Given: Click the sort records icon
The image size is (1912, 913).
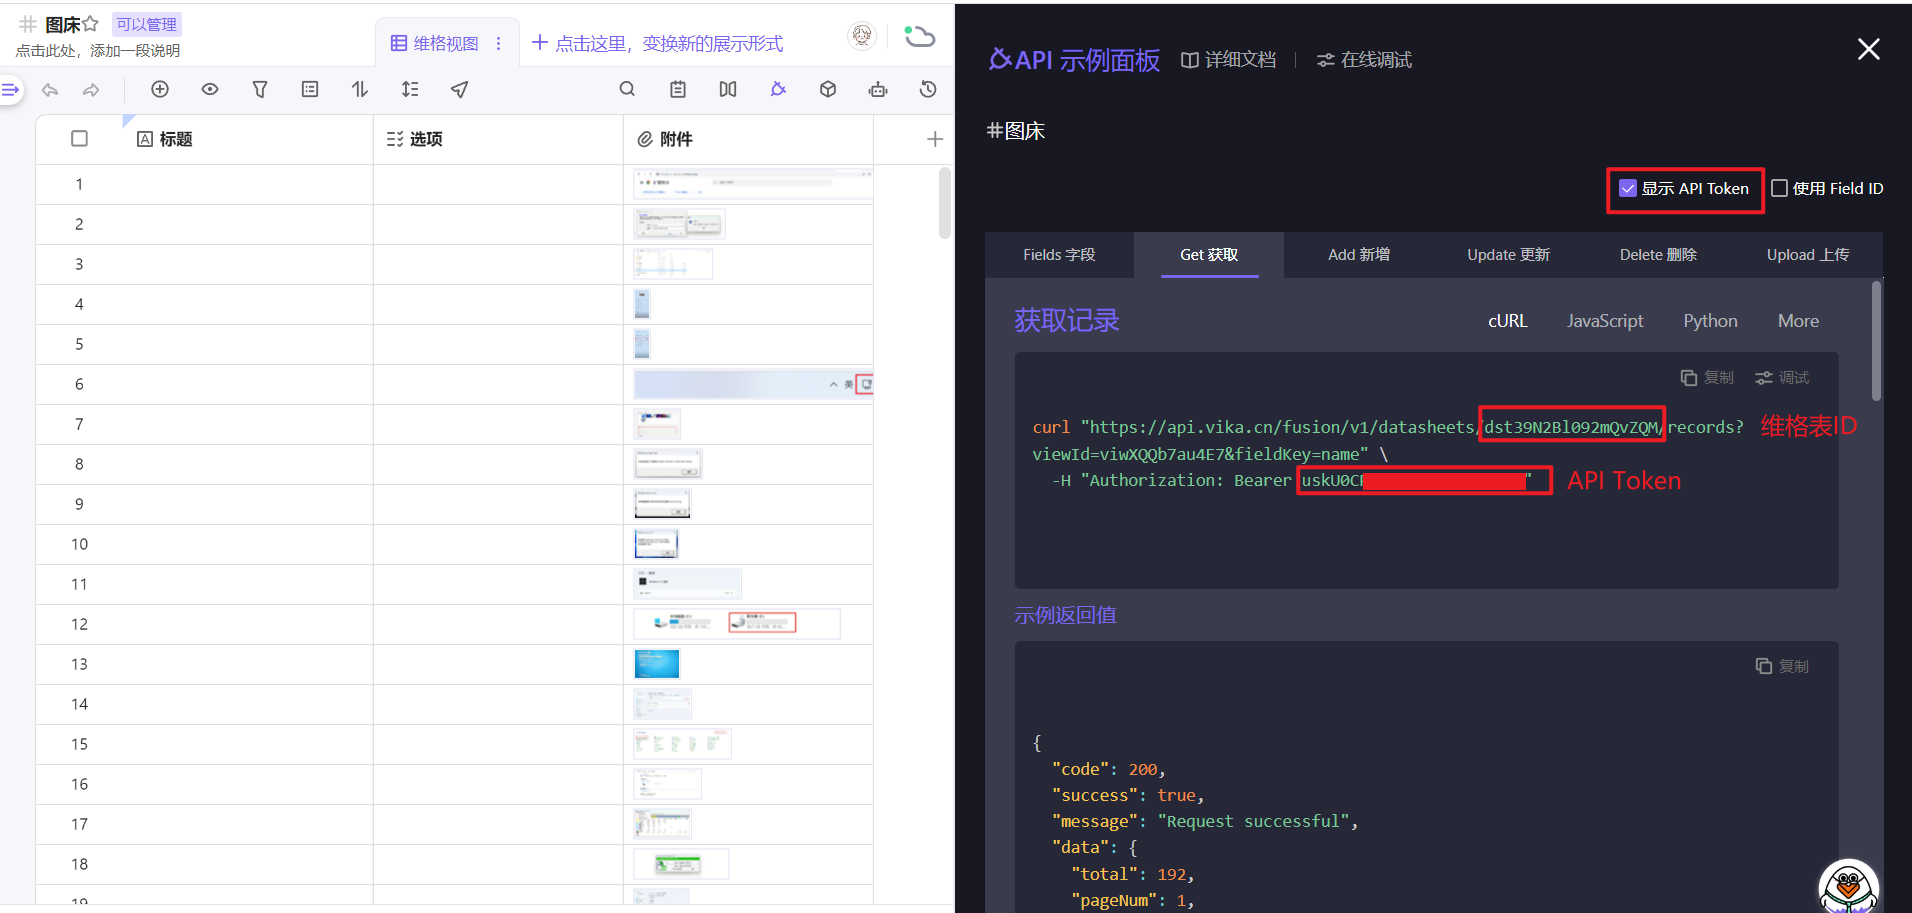Looking at the screenshot, I should click(360, 89).
